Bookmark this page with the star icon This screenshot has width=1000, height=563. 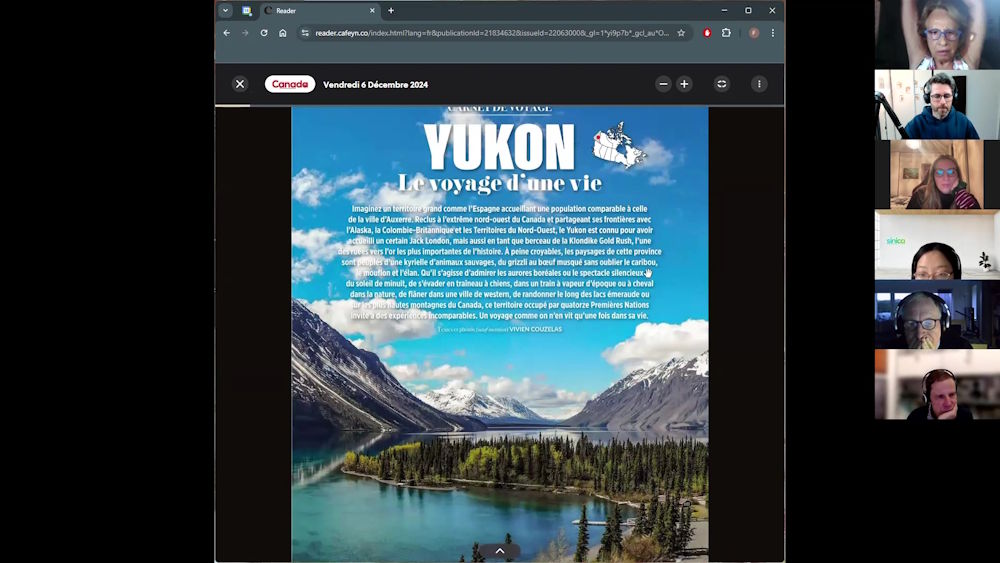point(681,33)
